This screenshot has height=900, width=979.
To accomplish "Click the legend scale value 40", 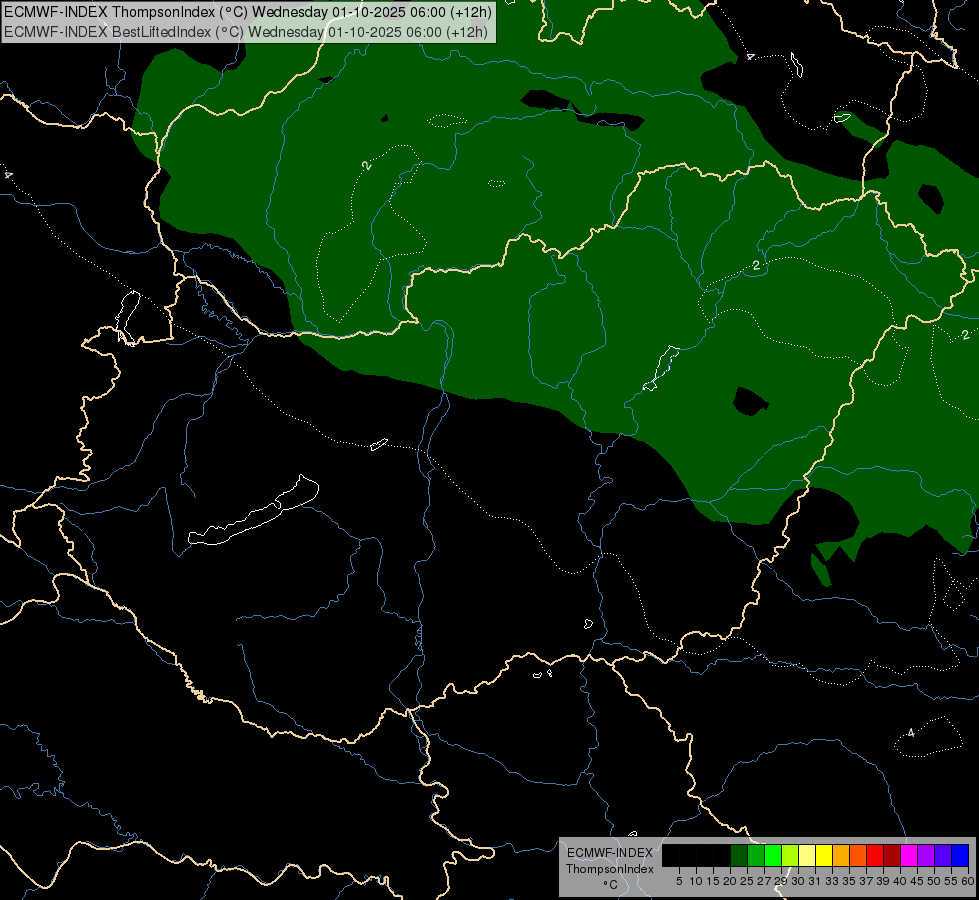I will 900,881.
